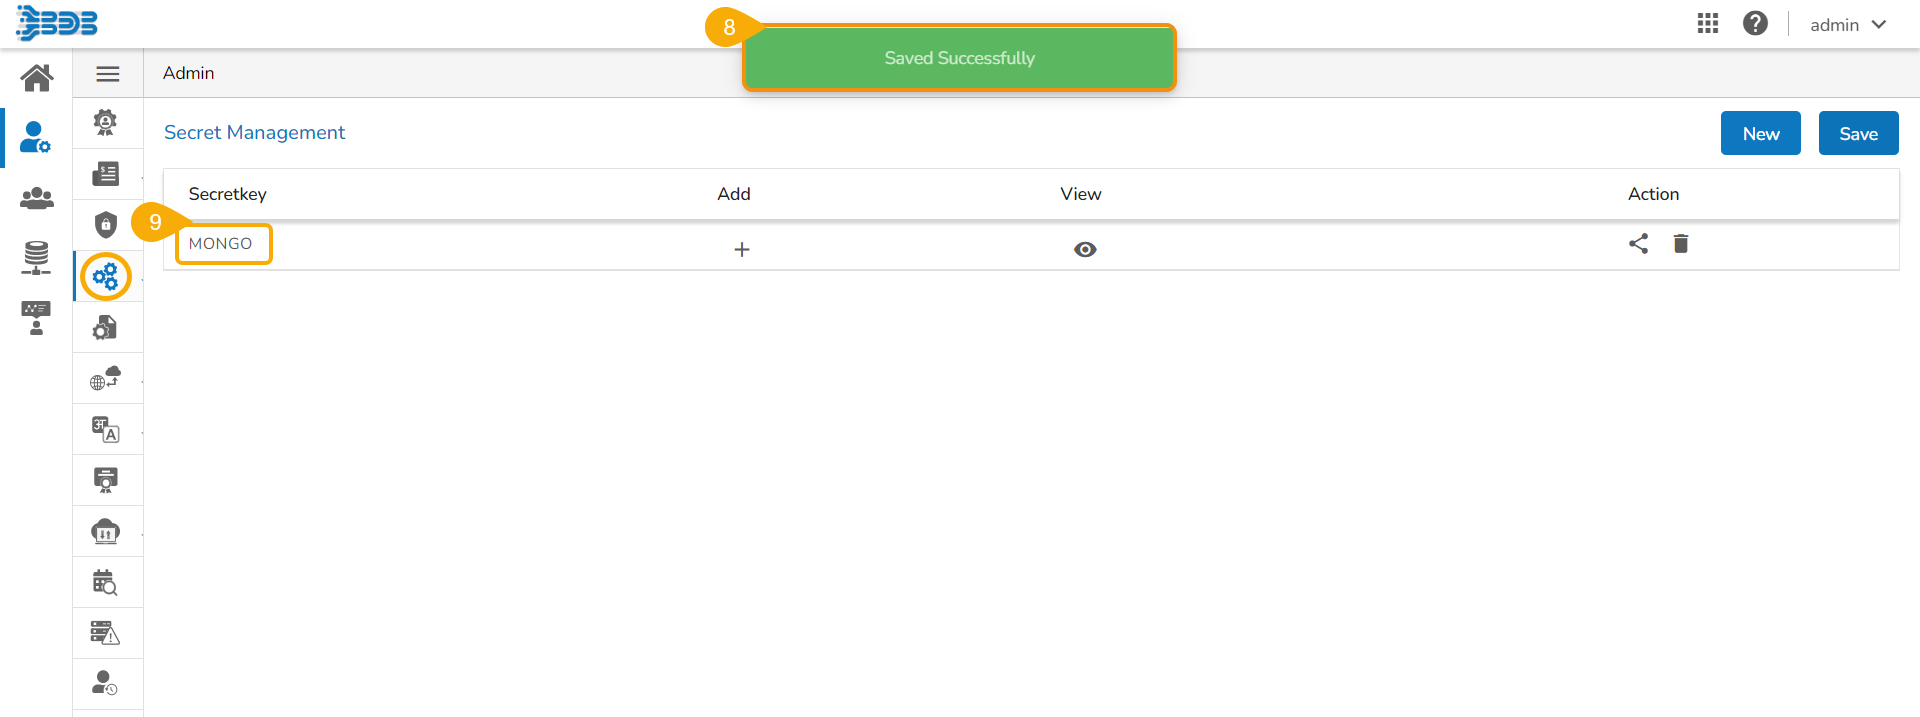Click the New button
The width and height of the screenshot is (1920, 717).
click(1760, 134)
